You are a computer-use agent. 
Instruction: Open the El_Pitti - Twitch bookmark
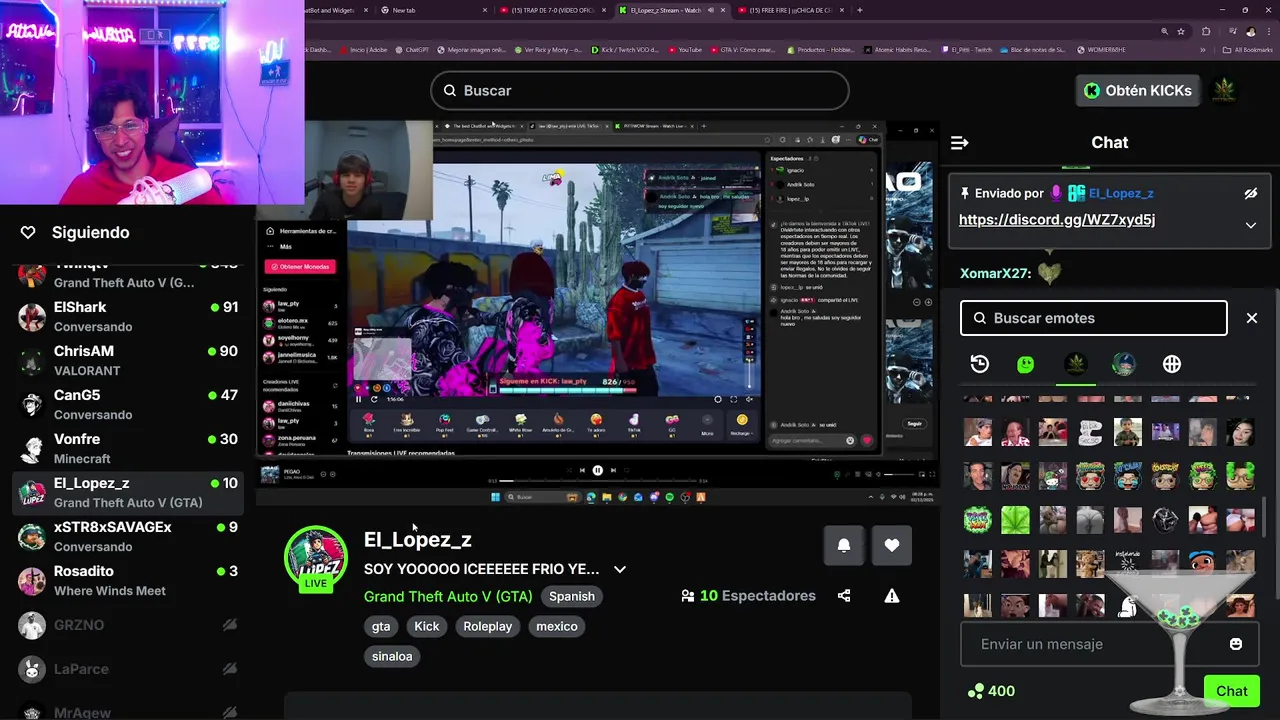(x=967, y=49)
